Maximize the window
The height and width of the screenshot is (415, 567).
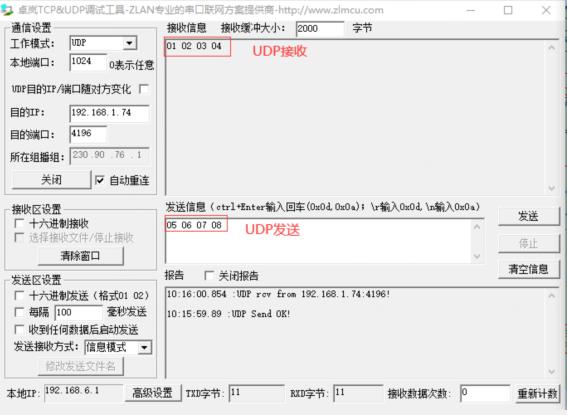[x=508, y=10]
